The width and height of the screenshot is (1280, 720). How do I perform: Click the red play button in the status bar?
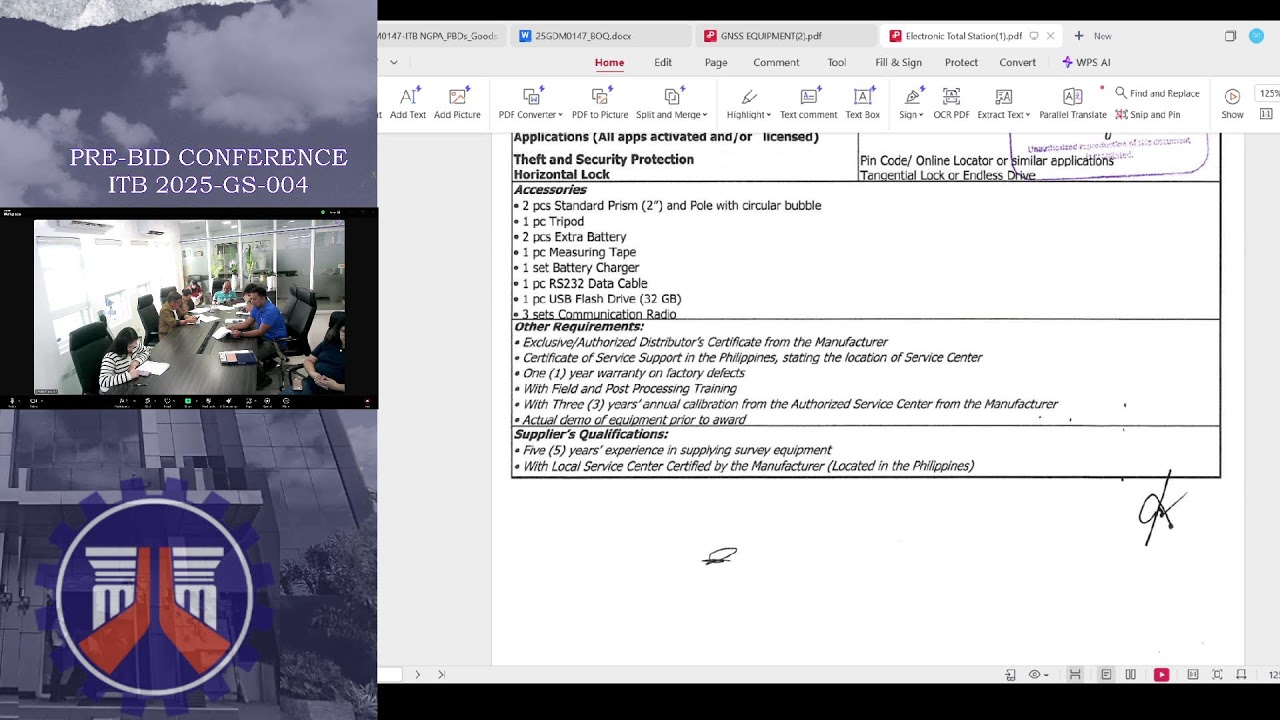1161,675
